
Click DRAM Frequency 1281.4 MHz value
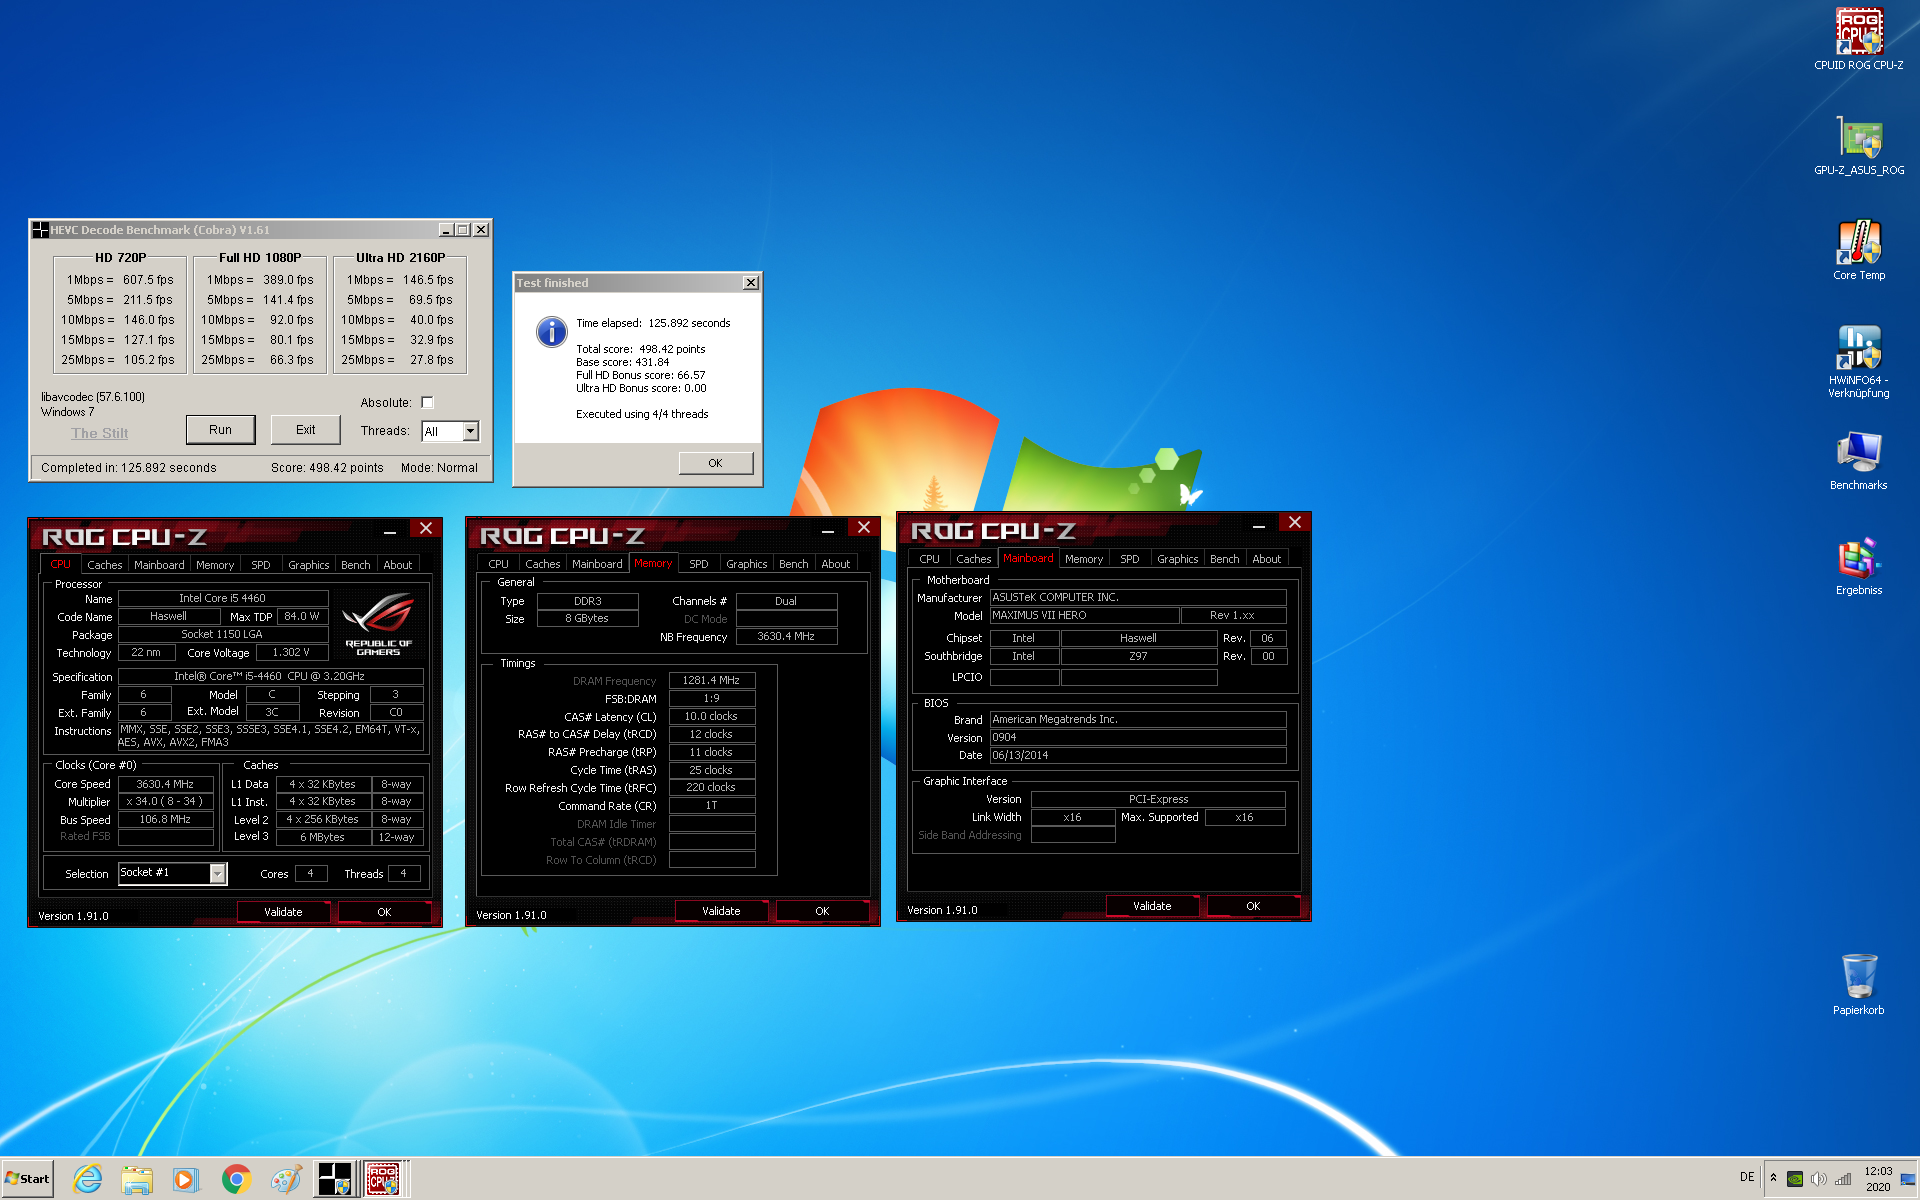point(711,680)
